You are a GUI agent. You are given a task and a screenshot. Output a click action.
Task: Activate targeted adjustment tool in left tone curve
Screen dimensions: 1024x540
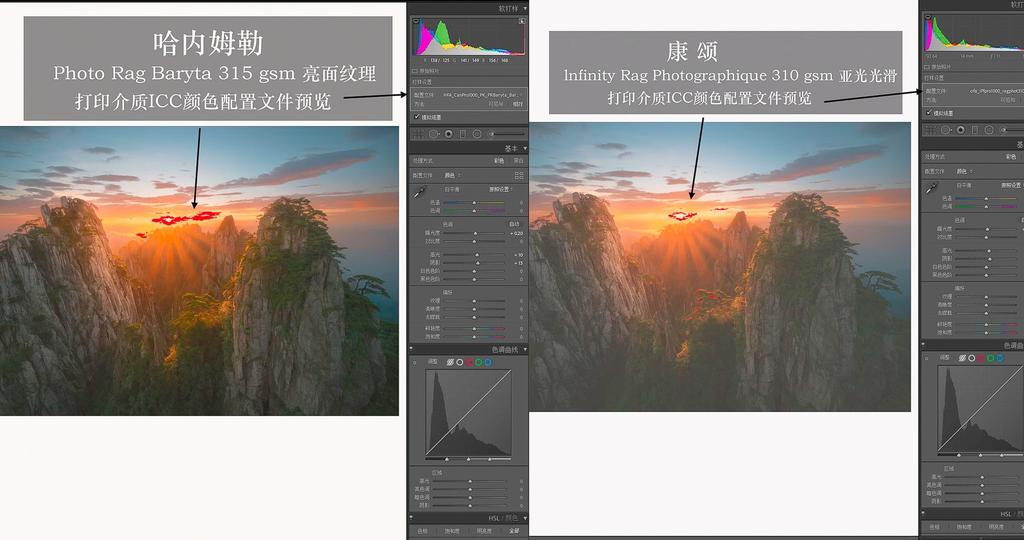[x=415, y=362]
